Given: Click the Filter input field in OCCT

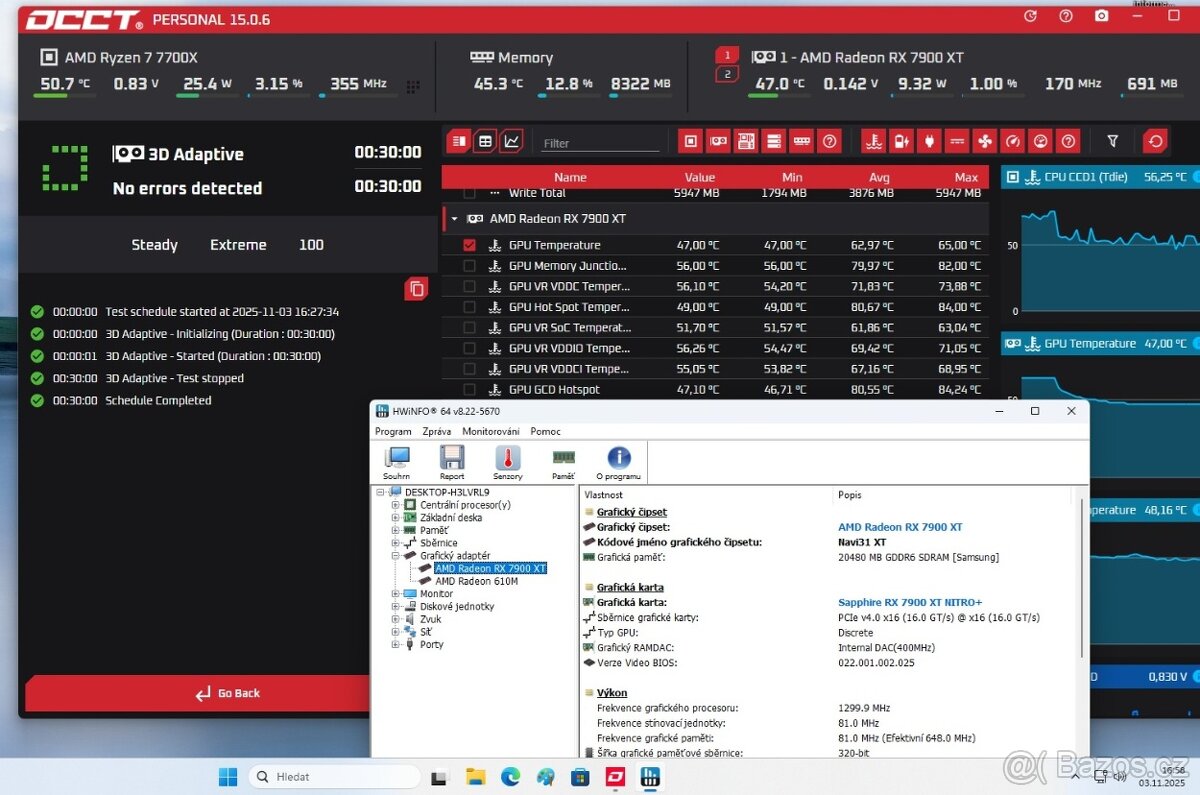Looking at the screenshot, I should (x=600, y=141).
